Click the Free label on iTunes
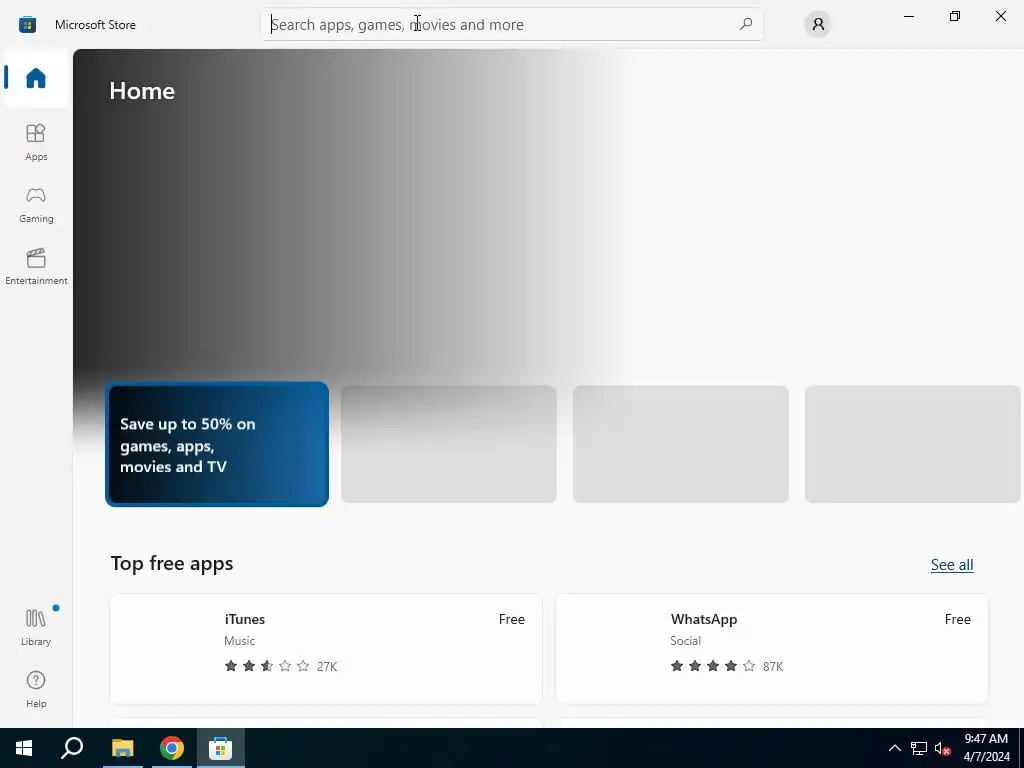 click(x=511, y=619)
